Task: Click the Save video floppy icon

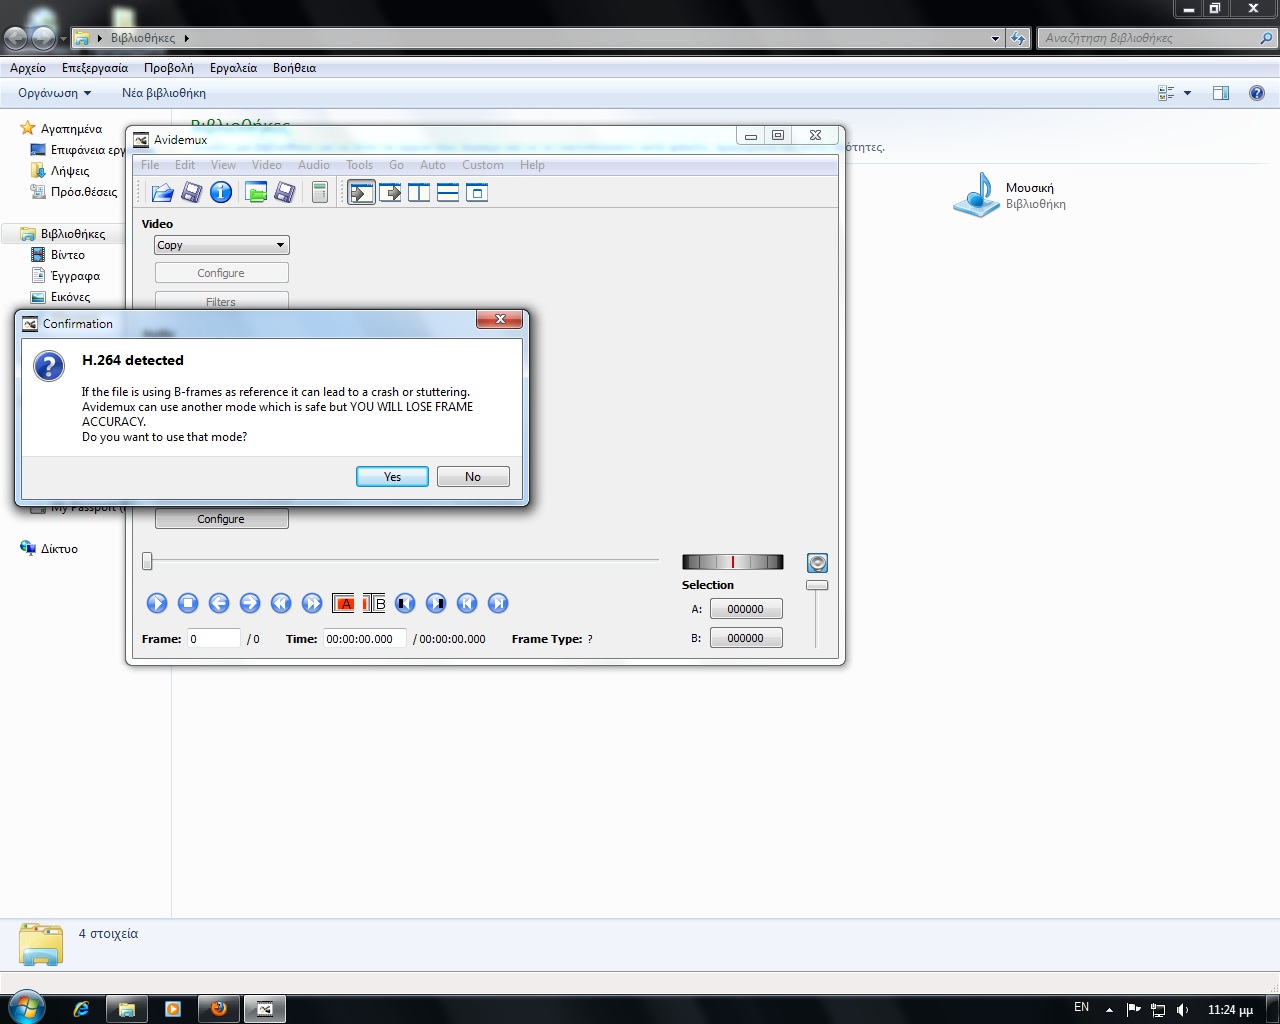Action: tap(192, 192)
